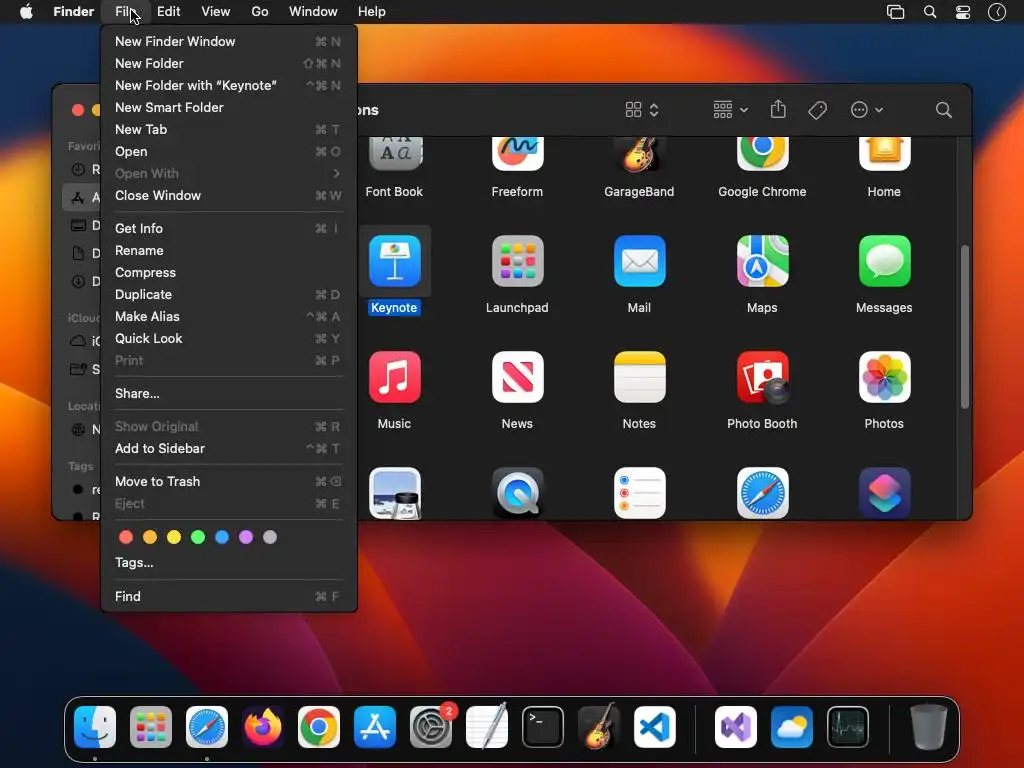This screenshot has height=768, width=1024.
Task: Click the Finder window search icon
Action: click(943, 110)
